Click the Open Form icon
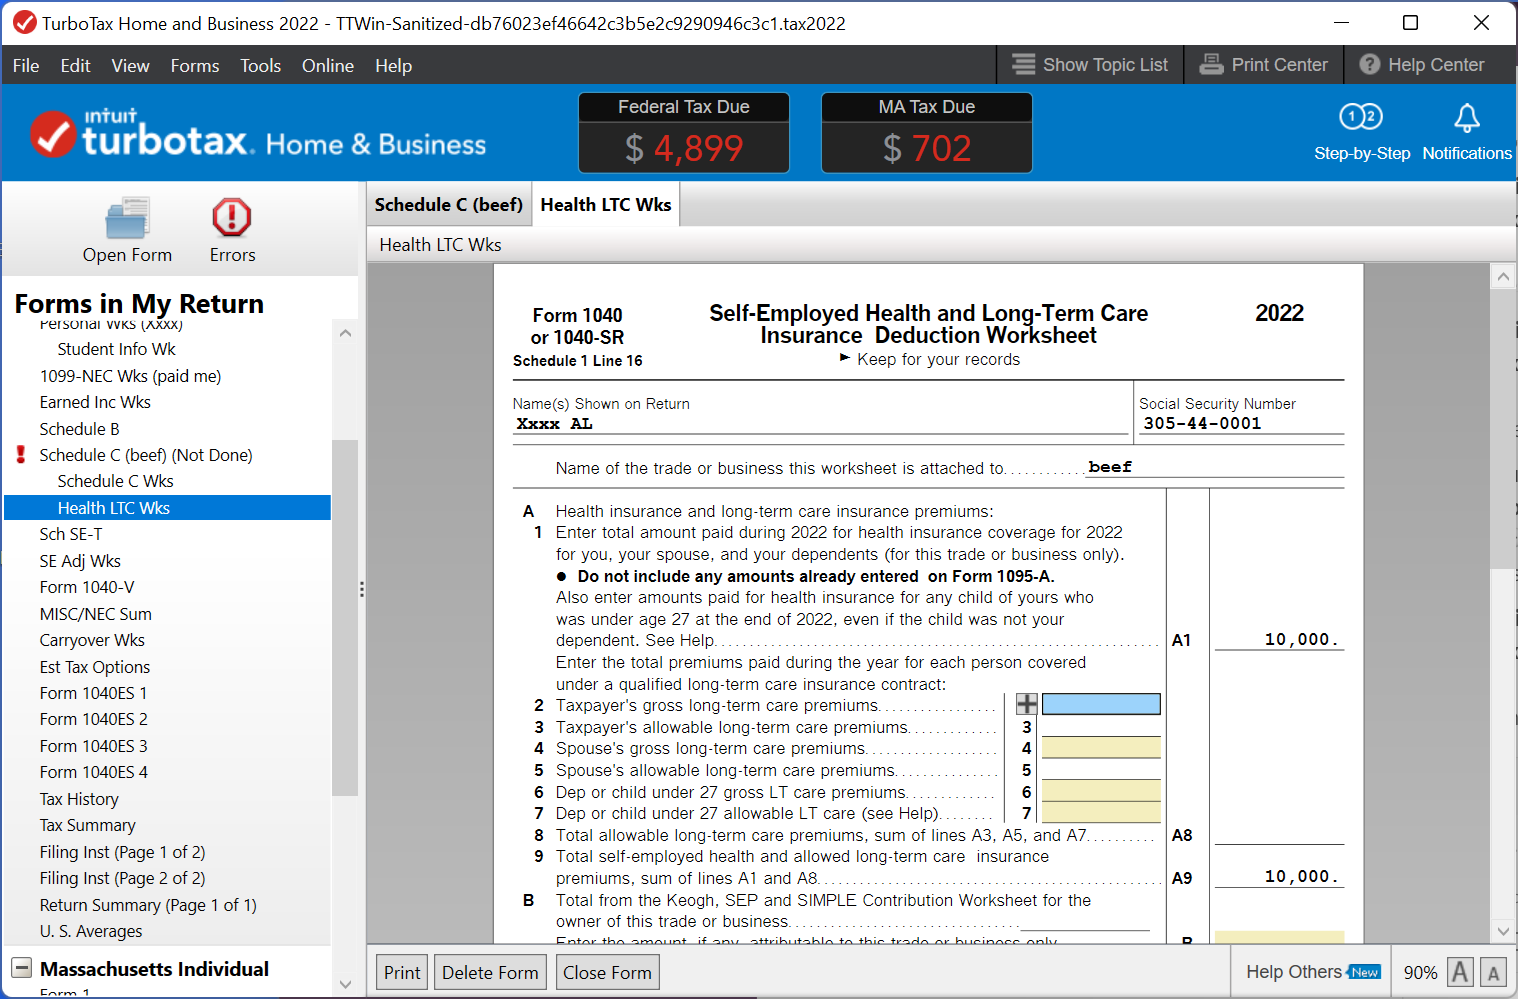This screenshot has height=999, width=1518. click(x=127, y=218)
